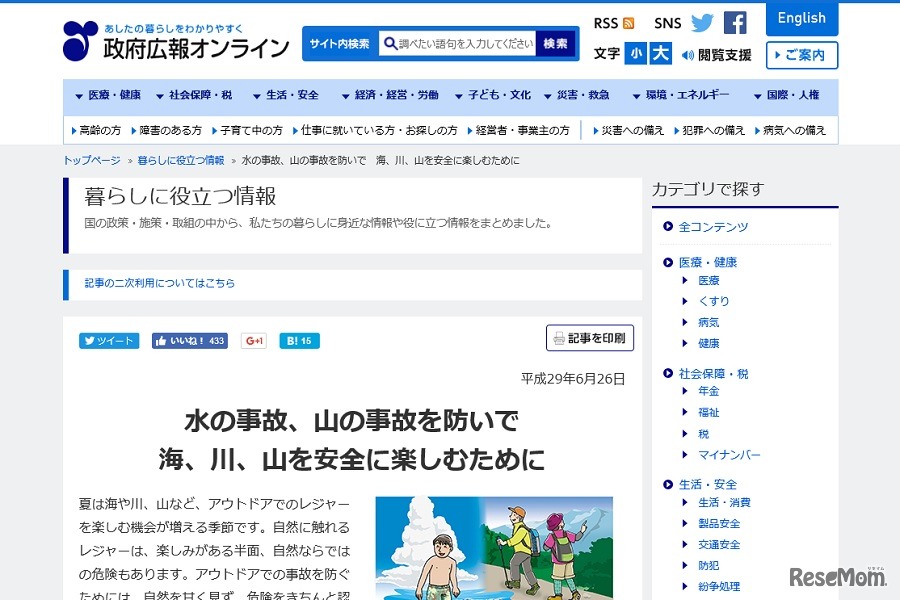Expand the 子ども・文化 navigation menu

493,95
